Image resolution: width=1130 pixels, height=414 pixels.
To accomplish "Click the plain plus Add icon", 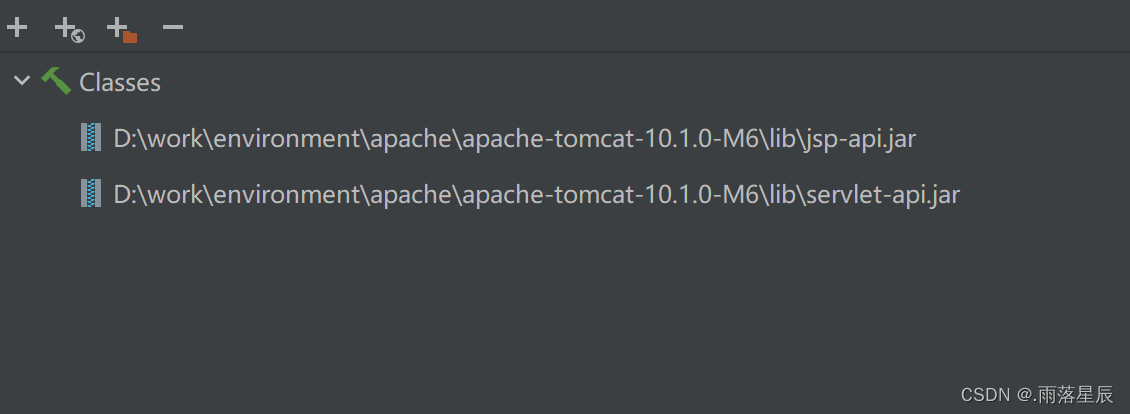I will [17, 27].
